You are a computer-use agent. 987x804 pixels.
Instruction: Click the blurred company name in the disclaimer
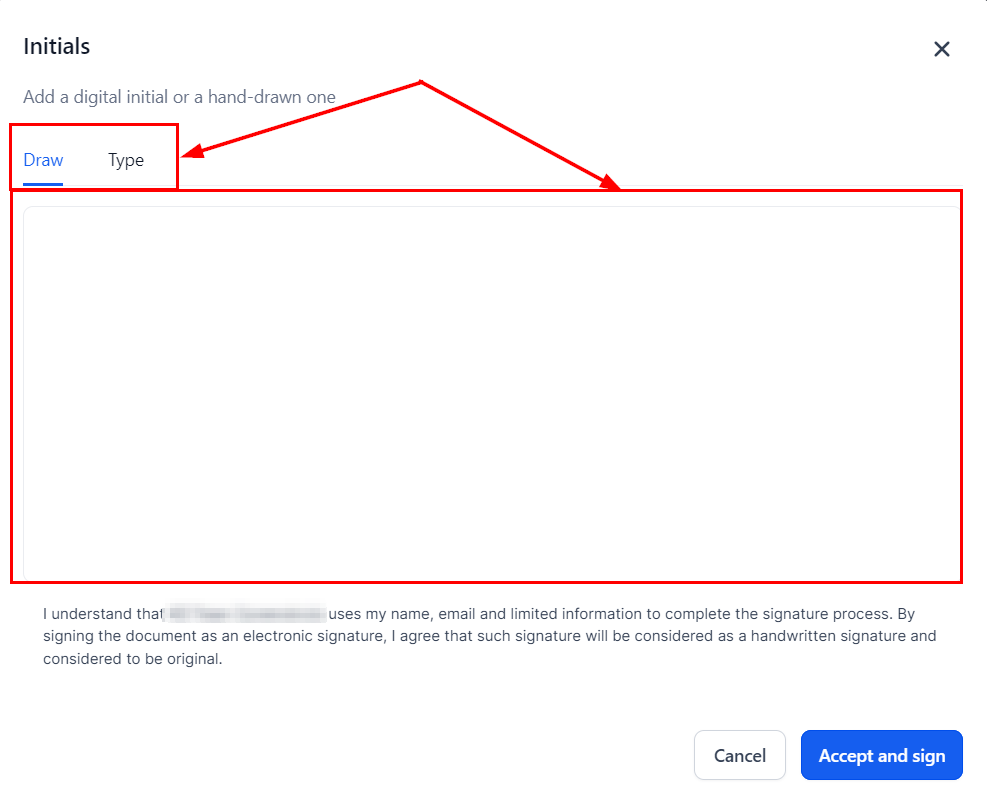click(245, 613)
